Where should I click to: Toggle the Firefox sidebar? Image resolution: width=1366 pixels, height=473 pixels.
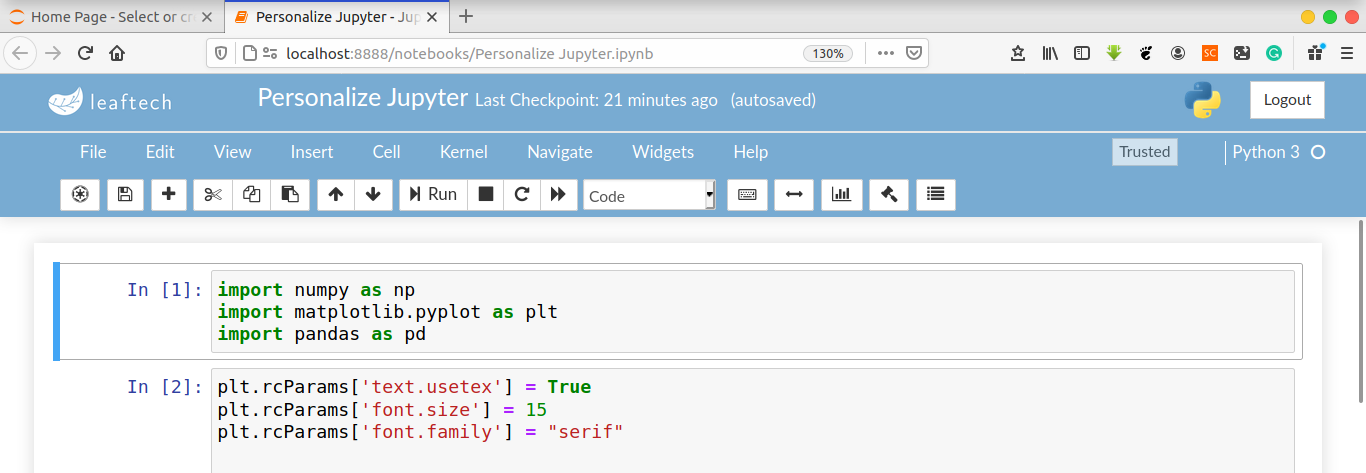[1081, 54]
